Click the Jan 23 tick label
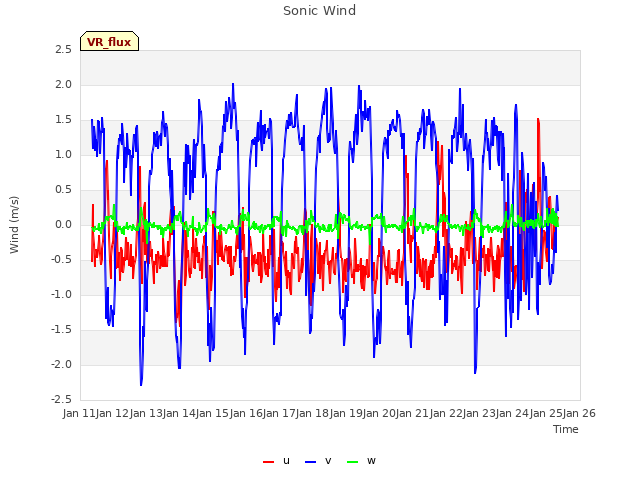The height and width of the screenshot is (480, 640). (x=479, y=413)
